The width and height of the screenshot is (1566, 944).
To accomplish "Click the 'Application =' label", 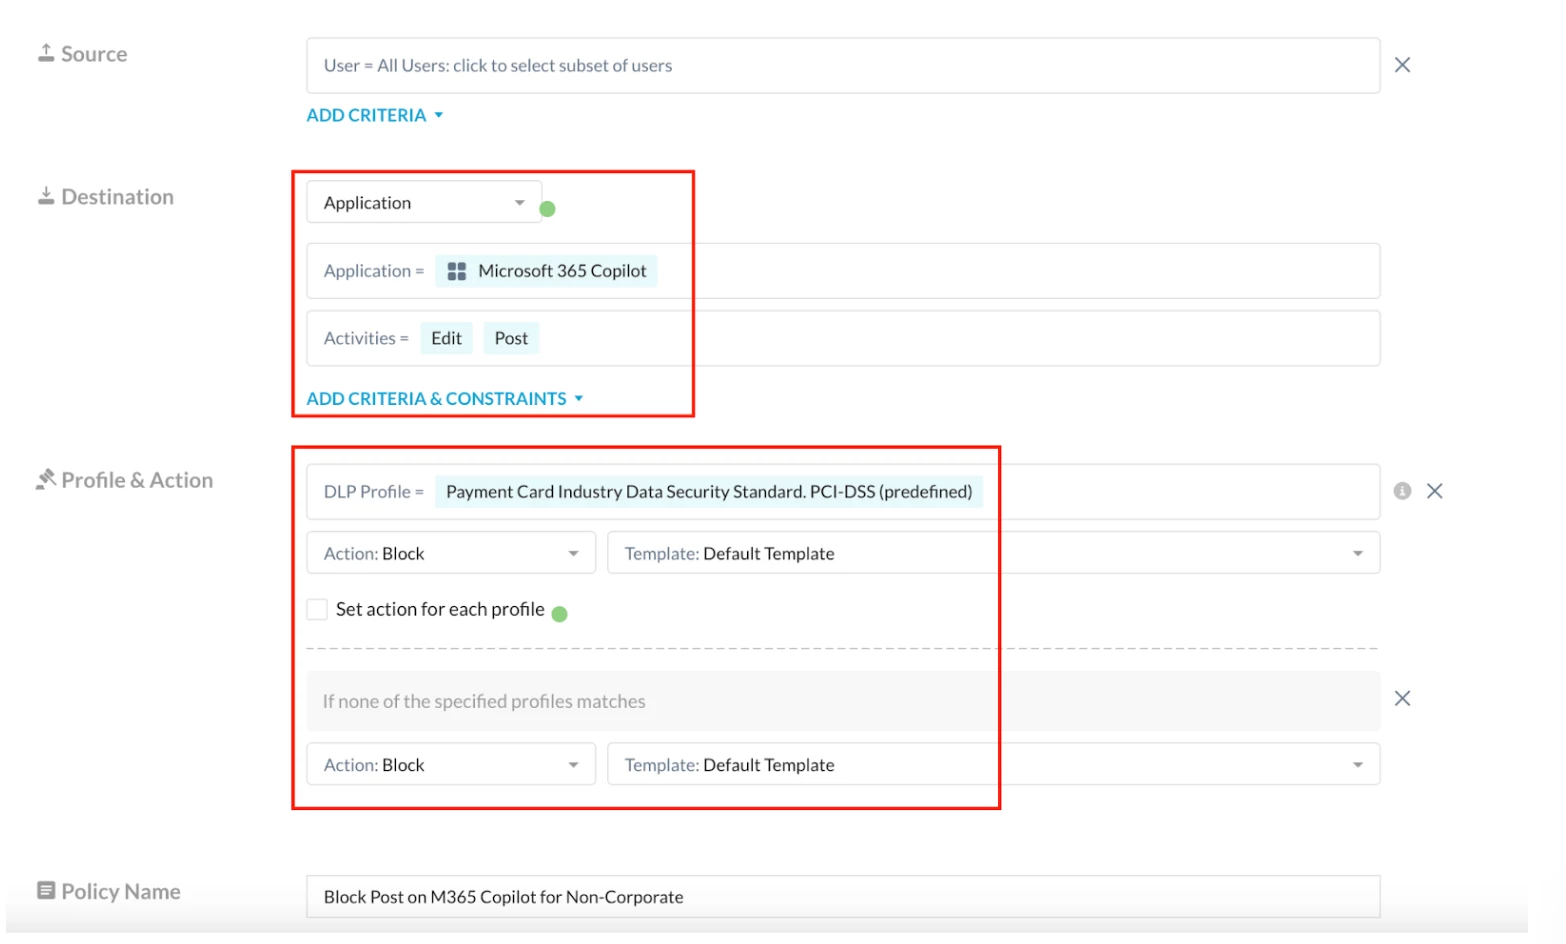I will click(374, 271).
